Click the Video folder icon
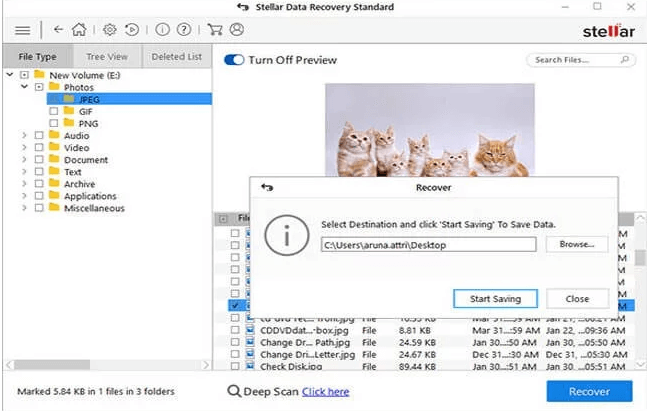This screenshot has width=649, height=411. 54,147
